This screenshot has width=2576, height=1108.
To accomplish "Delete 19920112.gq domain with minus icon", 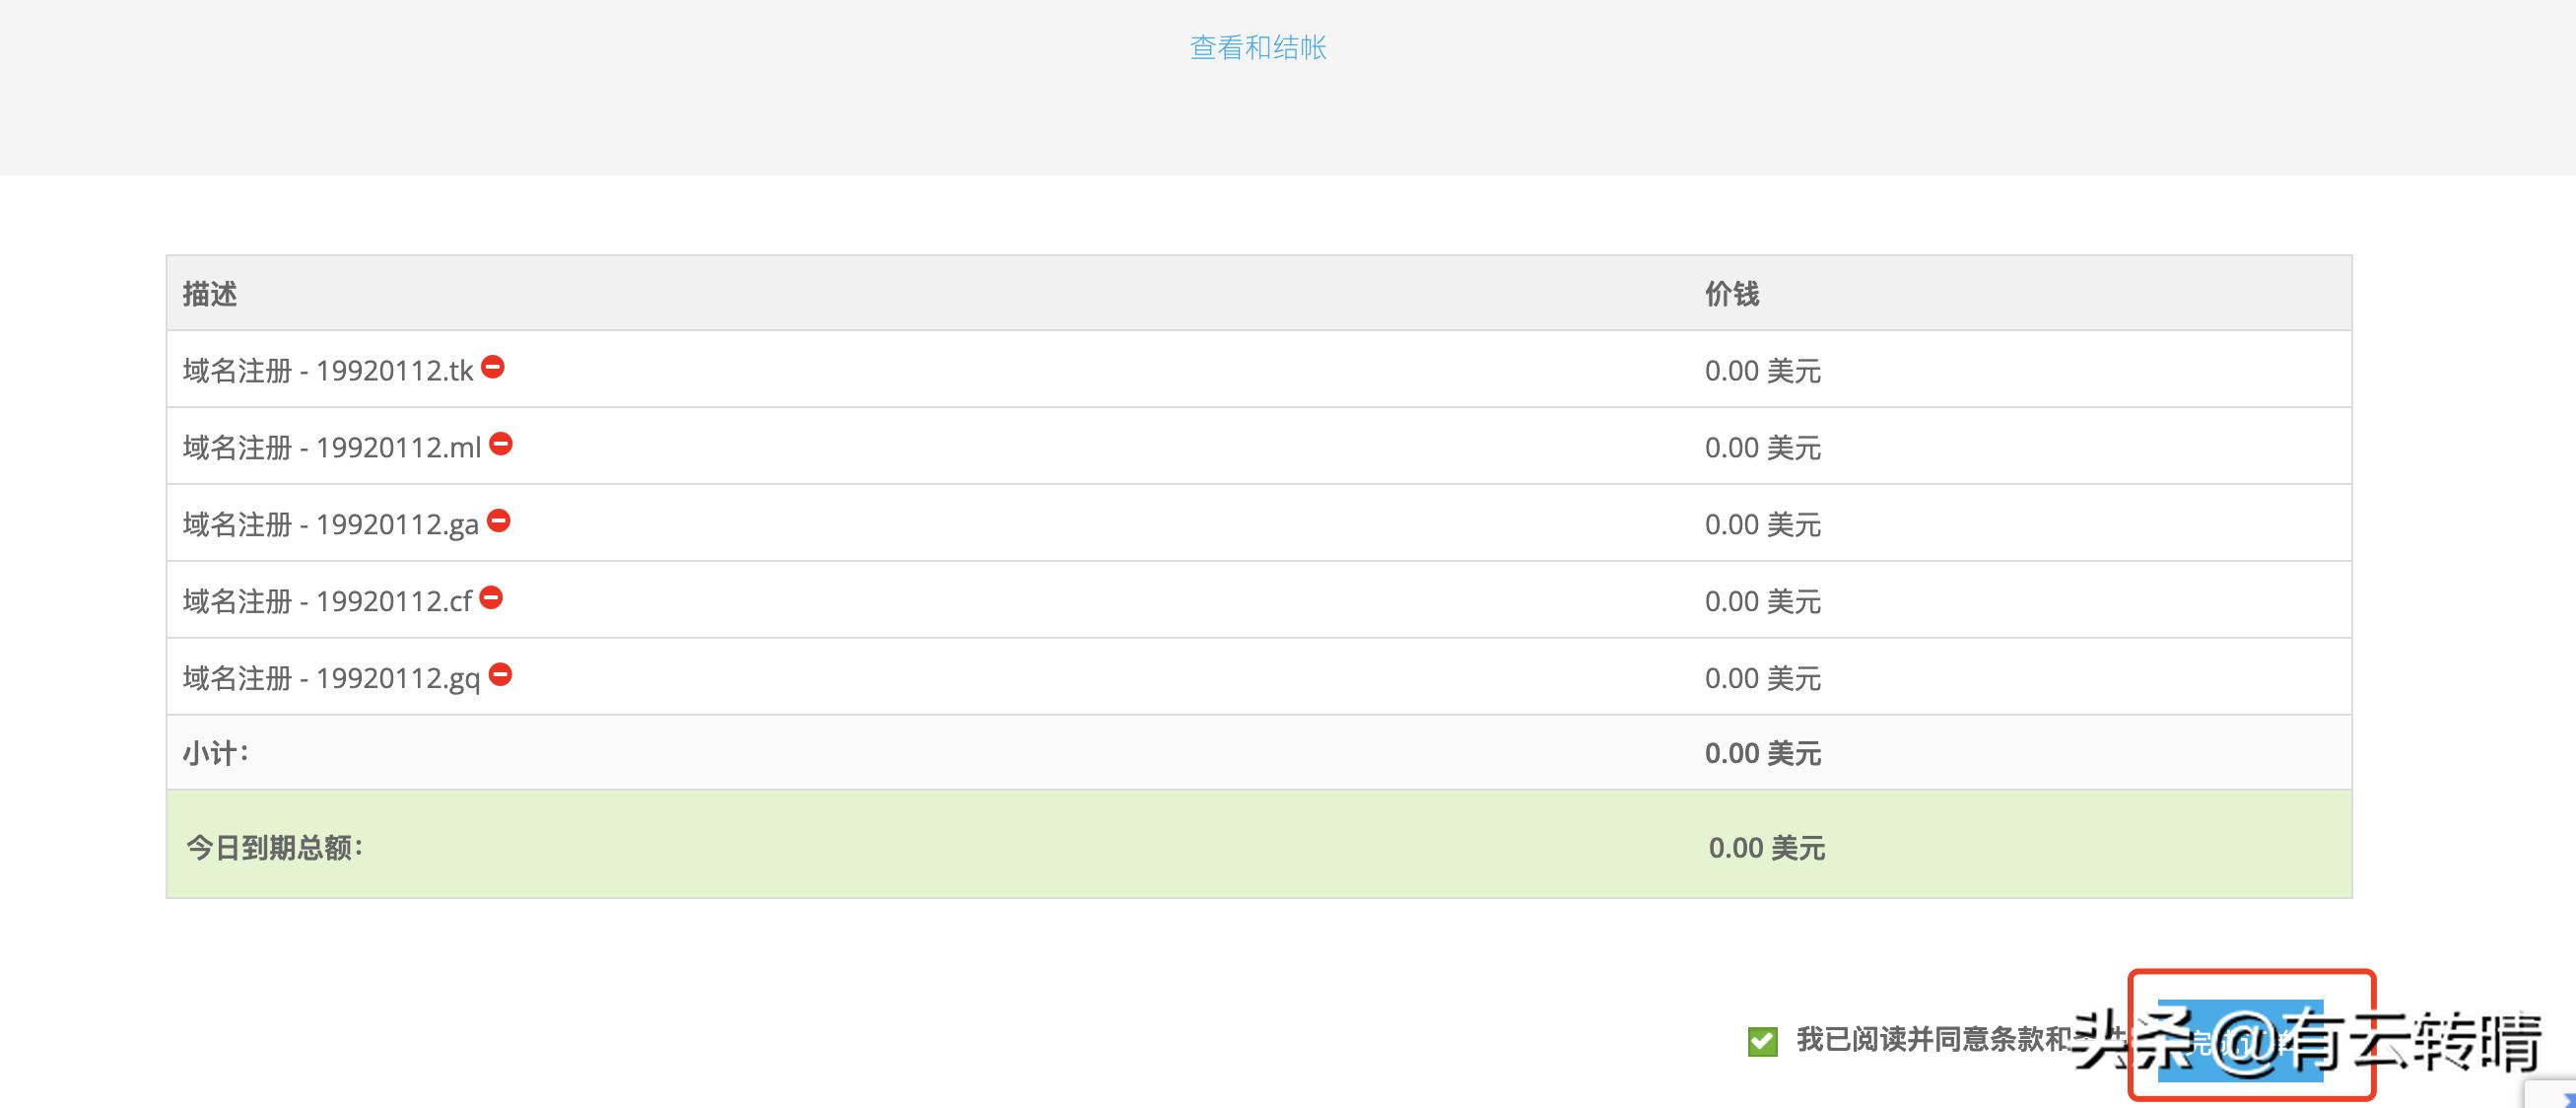I will 500,675.
